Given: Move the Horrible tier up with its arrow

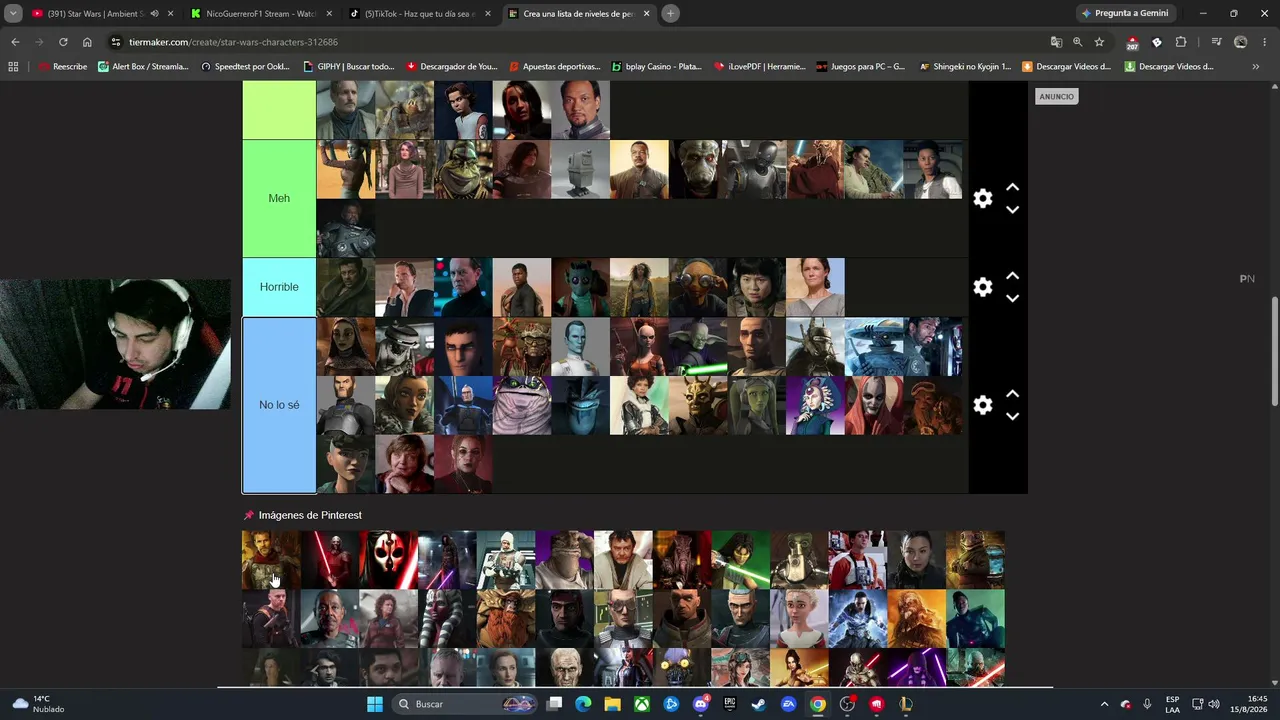Looking at the screenshot, I should coord(1012,276).
